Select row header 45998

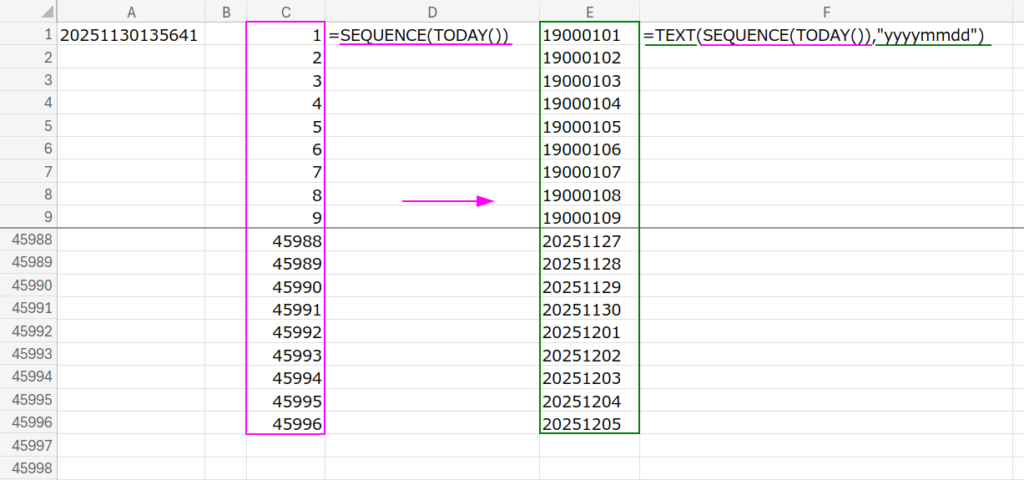(28, 468)
